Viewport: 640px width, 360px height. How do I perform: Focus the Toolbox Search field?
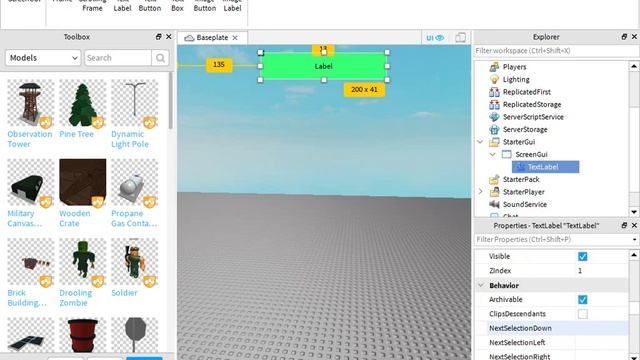point(118,58)
